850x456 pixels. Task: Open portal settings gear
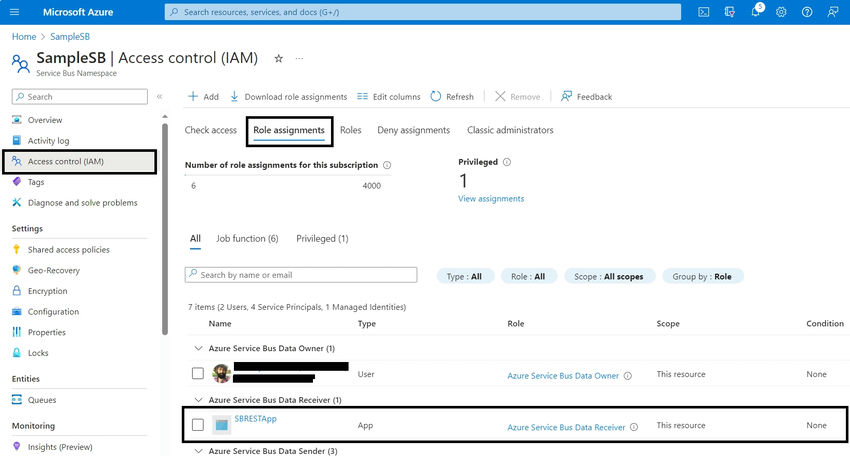pos(781,12)
